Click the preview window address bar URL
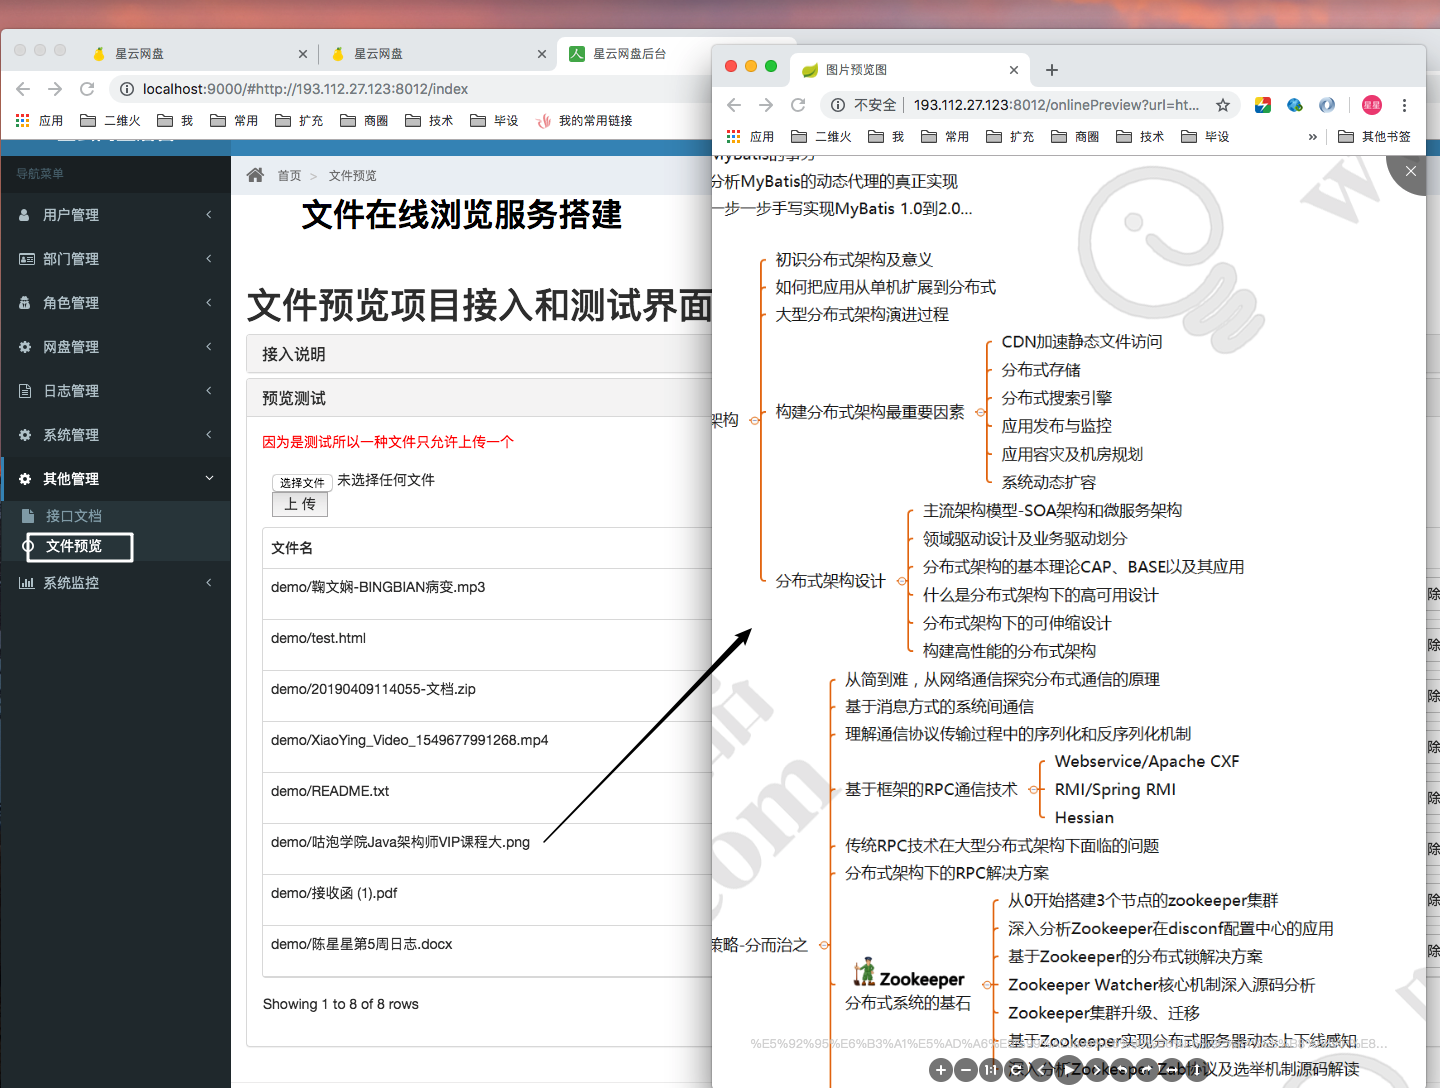This screenshot has width=1440, height=1088. tap(1056, 105)
